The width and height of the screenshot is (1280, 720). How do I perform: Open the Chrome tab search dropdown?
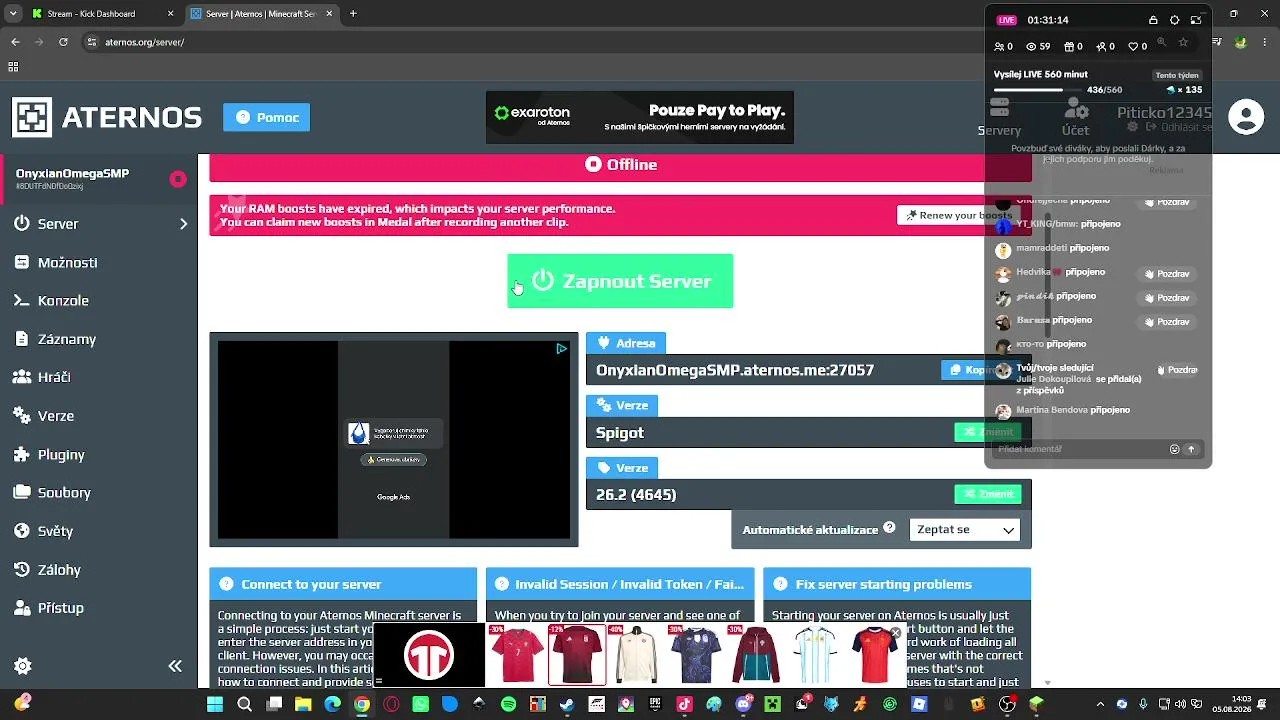click(x=13, y=14)
